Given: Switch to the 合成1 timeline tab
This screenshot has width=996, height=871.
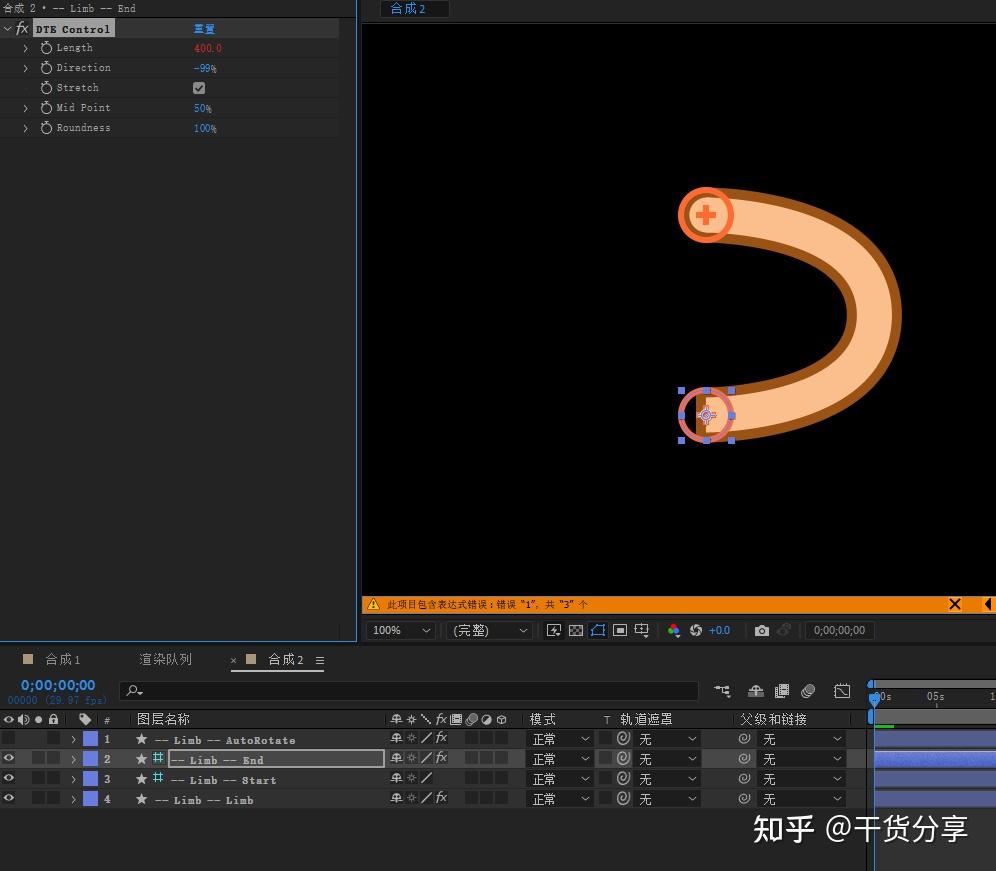Looking at the screenshot, I should pyautogui.click(x=62, y=660).
